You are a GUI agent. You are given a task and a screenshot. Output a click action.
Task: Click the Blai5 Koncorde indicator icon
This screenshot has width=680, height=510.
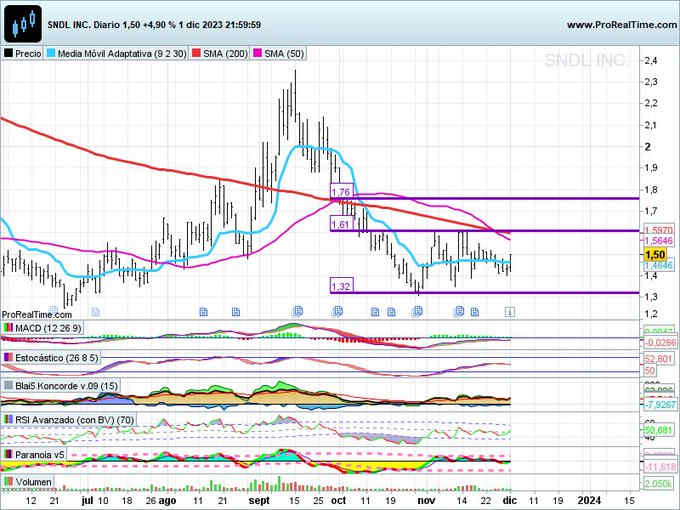pyautogui.click(x=8, y=385)
